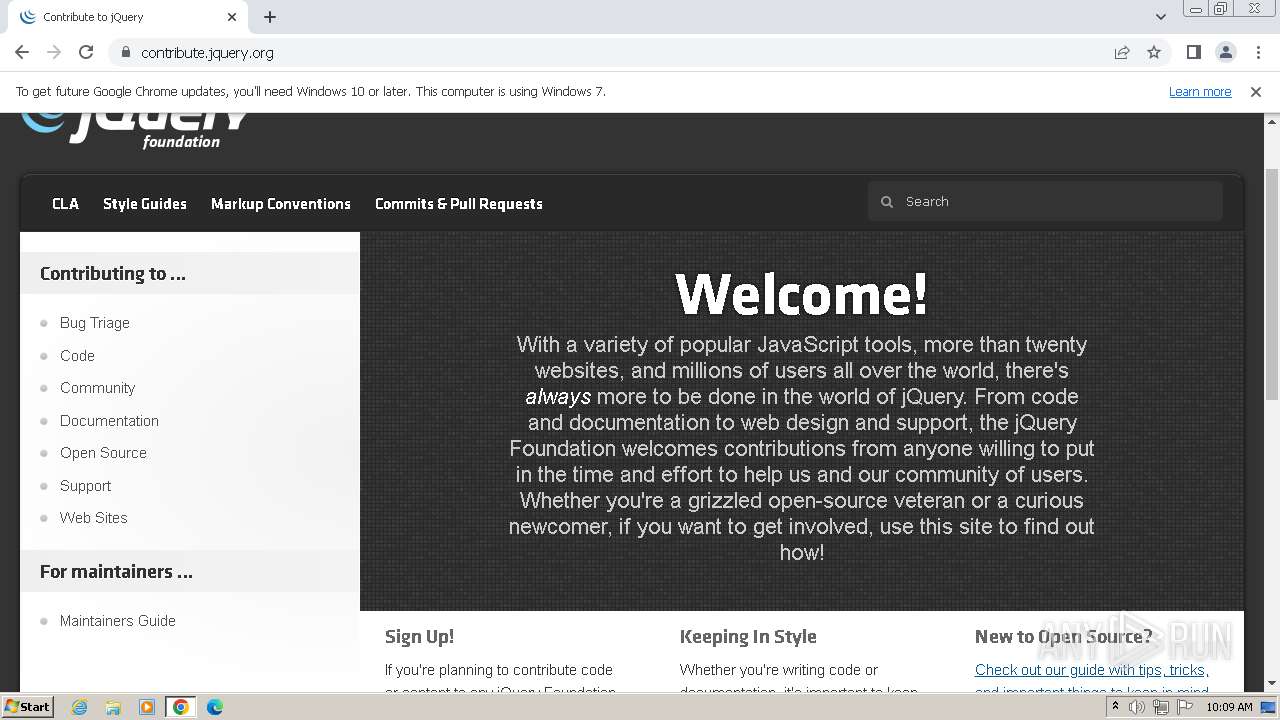Go back to the previous page
1280x720 pixels.
[22, 52]
